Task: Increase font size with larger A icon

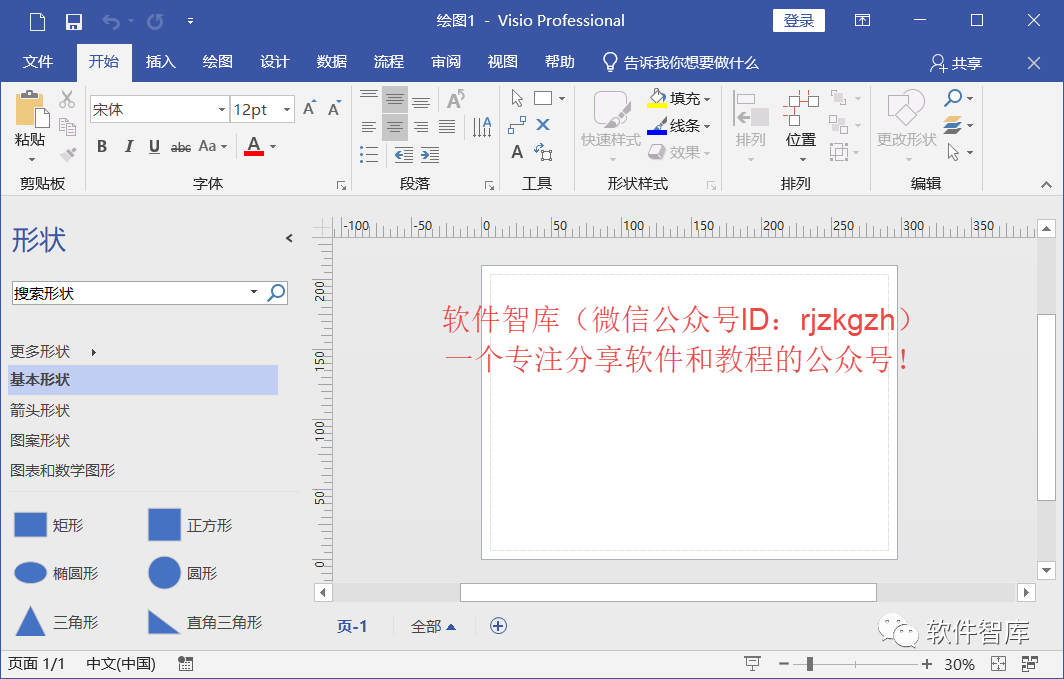Action: 309,109
